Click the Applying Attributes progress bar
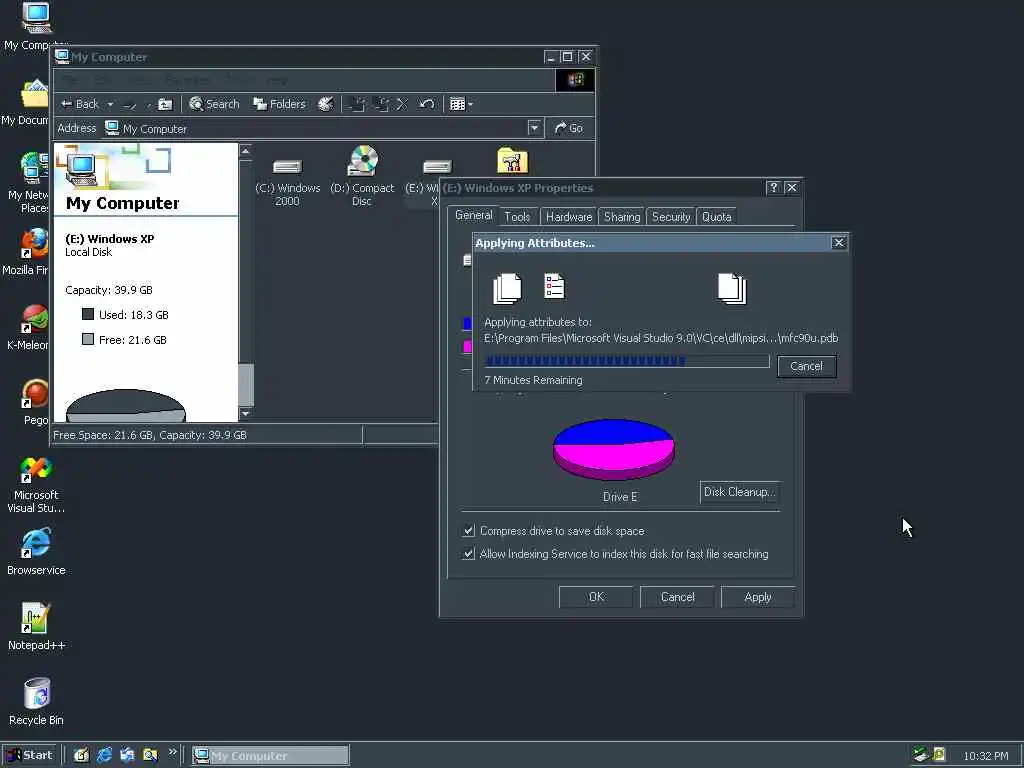Screen dimensions: 1024x768 [627, 361]
